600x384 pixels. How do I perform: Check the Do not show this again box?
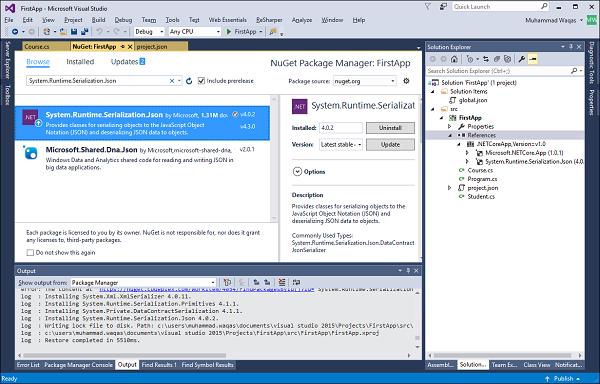pyautogui.click(x=30, y=252)
